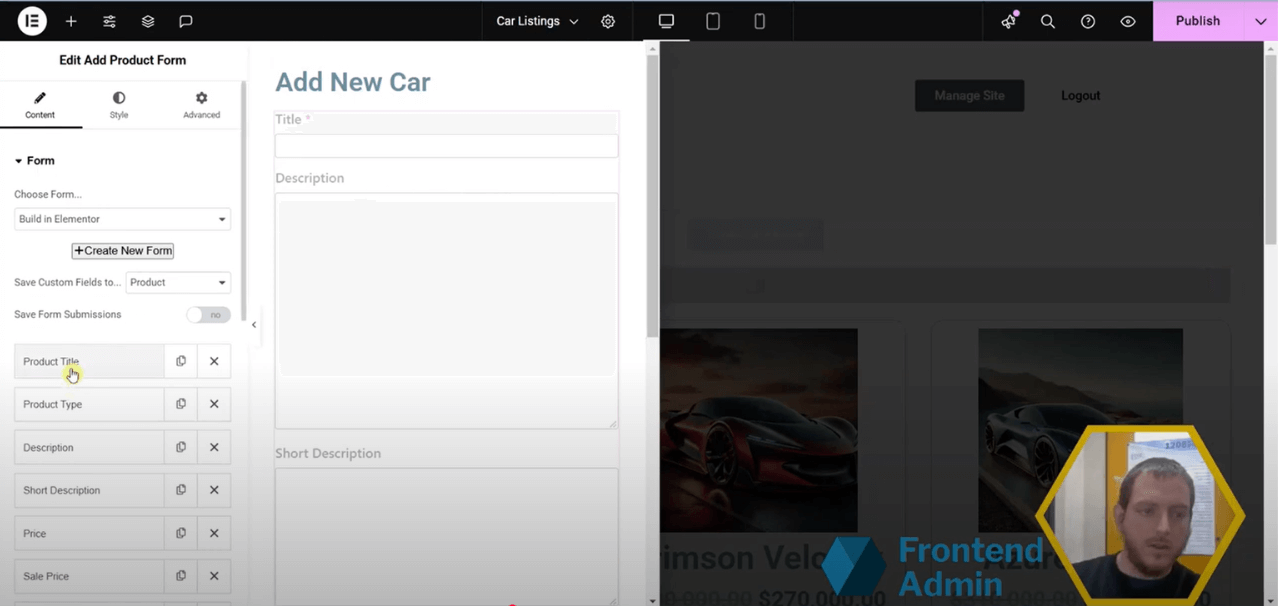Open the Choose Form dropdown
1280x606 pixels.
122,218
